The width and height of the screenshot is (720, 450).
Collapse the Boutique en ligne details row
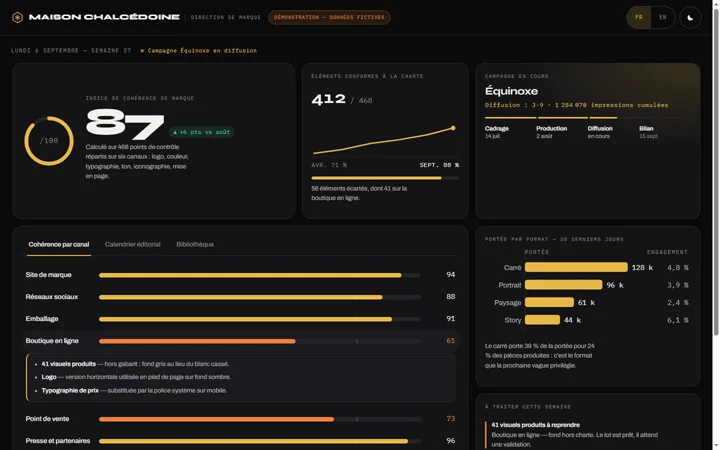(x=242, y=341)
